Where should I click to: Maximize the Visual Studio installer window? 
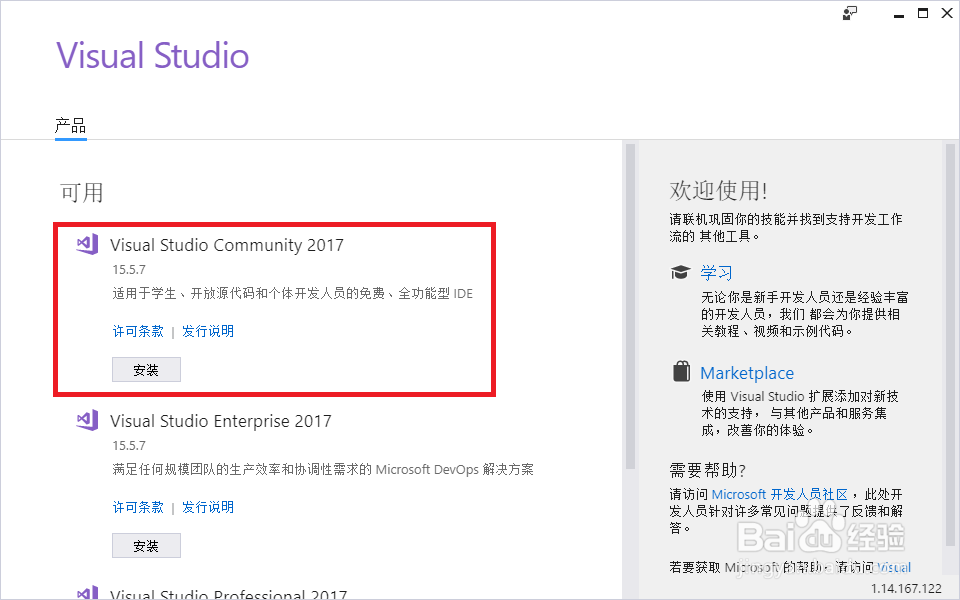[x=923, y=13]
